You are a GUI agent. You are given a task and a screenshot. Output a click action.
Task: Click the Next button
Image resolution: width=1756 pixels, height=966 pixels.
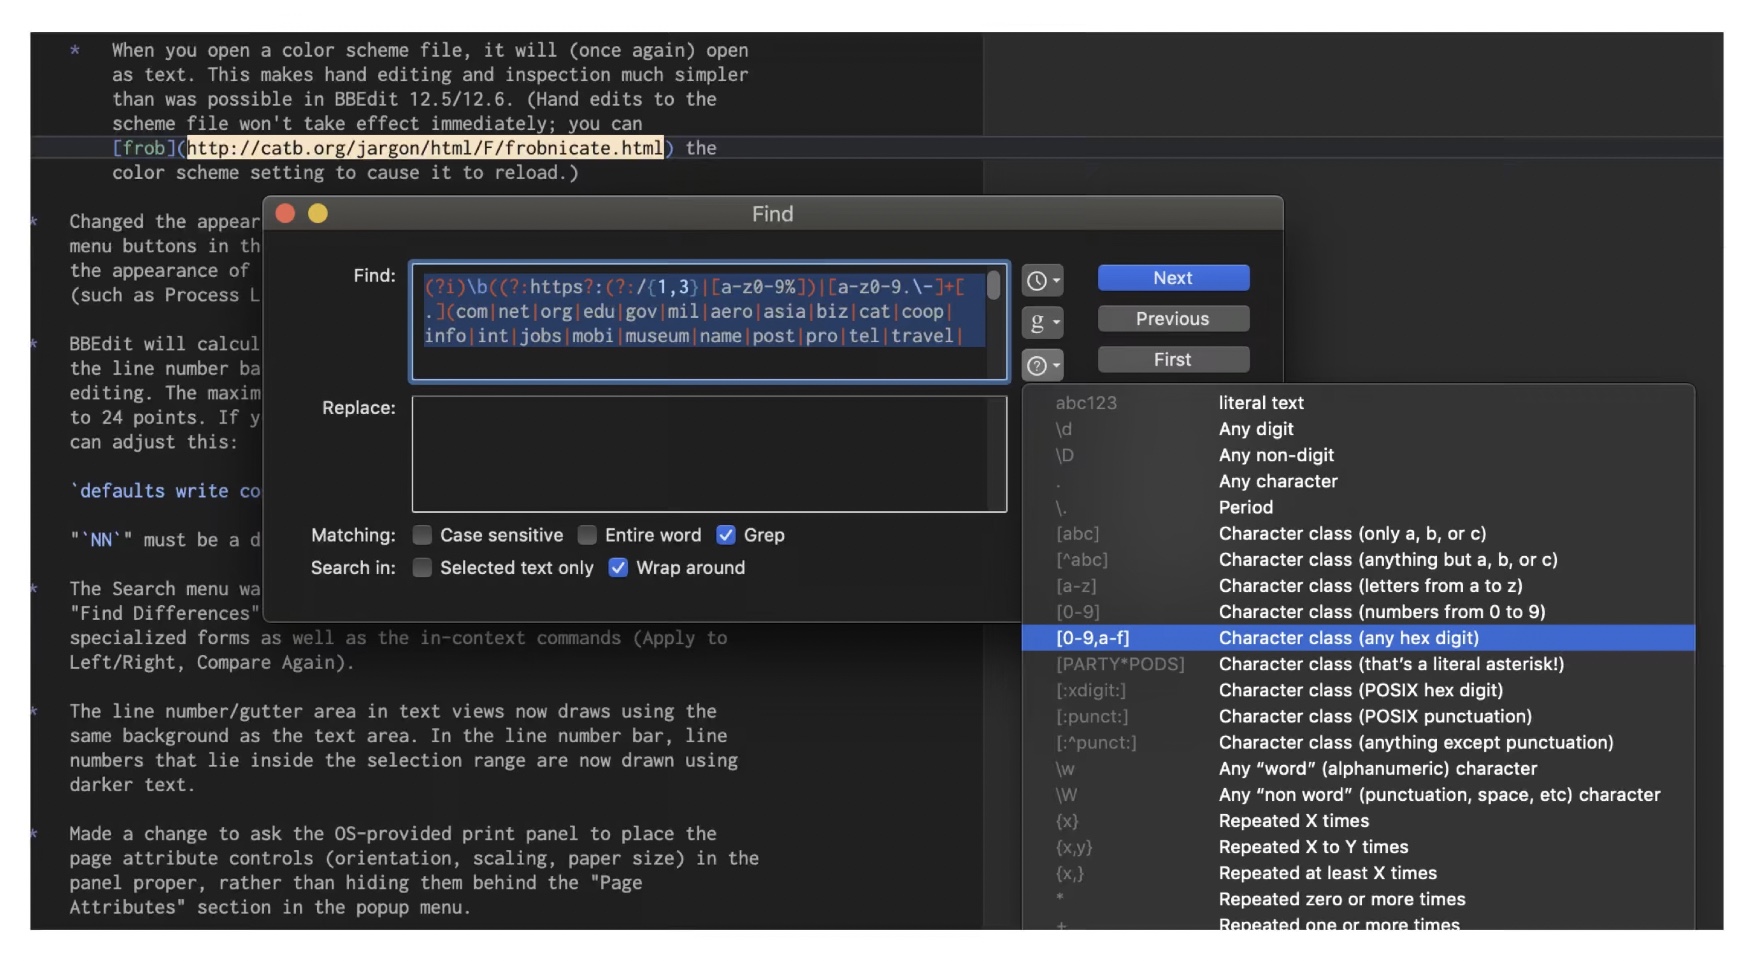click(1173, 278)
